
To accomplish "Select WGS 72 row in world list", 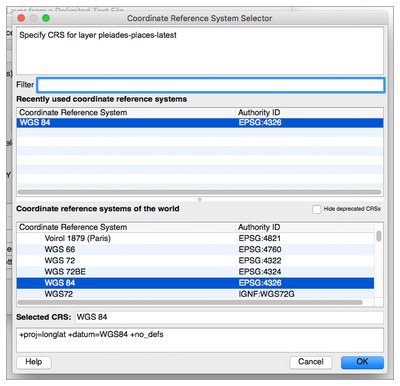I will tap(195, 261).
